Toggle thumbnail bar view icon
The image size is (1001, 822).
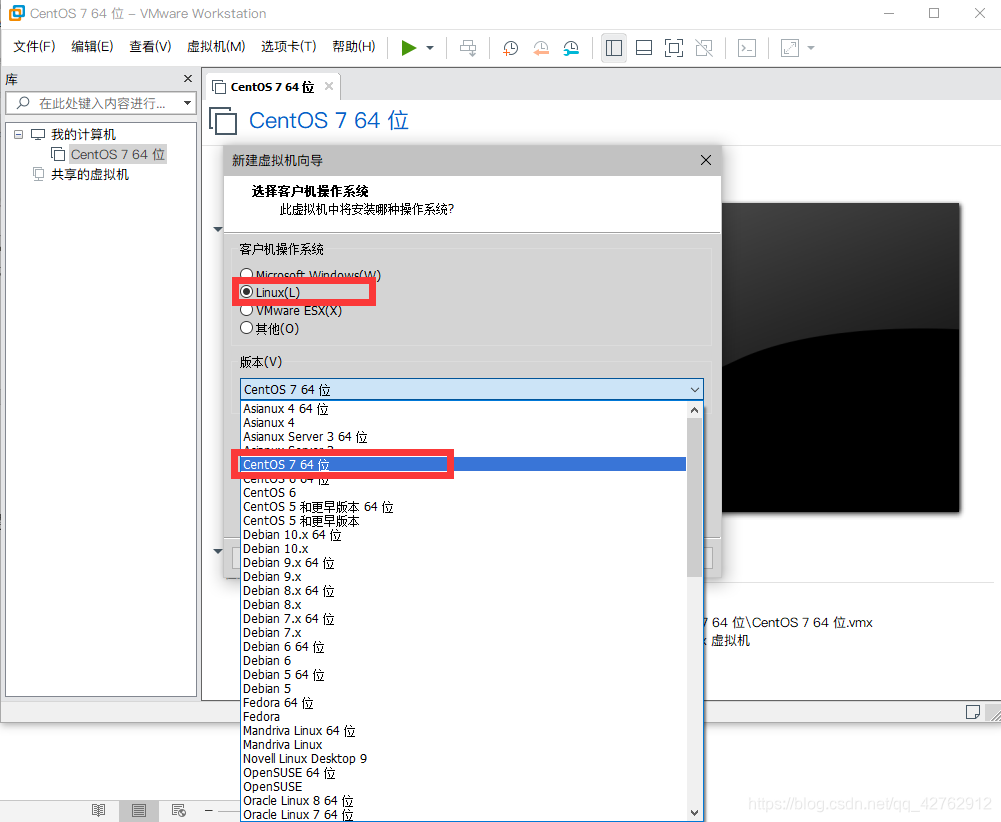point(644,48)
